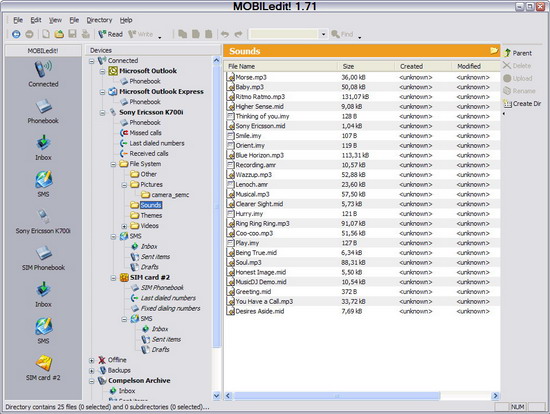Click the device tree scroll down arrow
Image resolution: width=550 pixels, height=414 pixels.
tap(216, 396)
